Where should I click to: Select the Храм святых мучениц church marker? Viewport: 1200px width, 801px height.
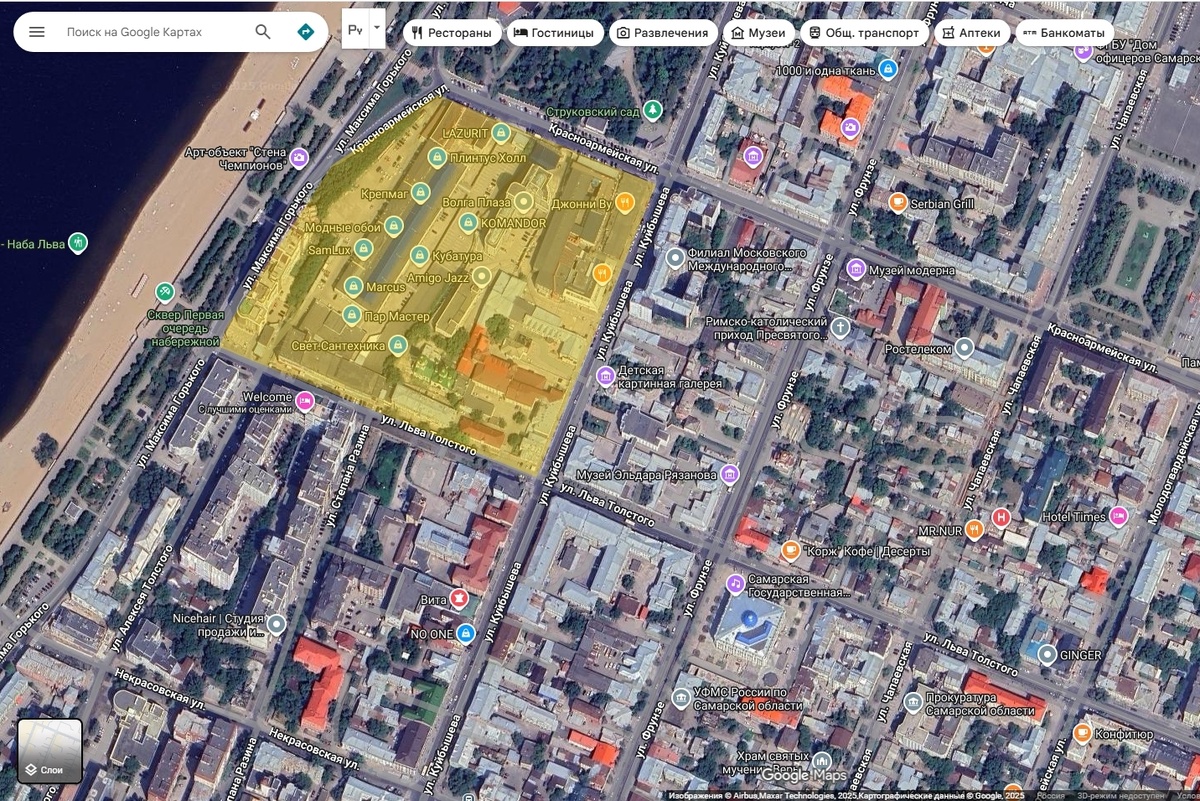coord(822,762)
